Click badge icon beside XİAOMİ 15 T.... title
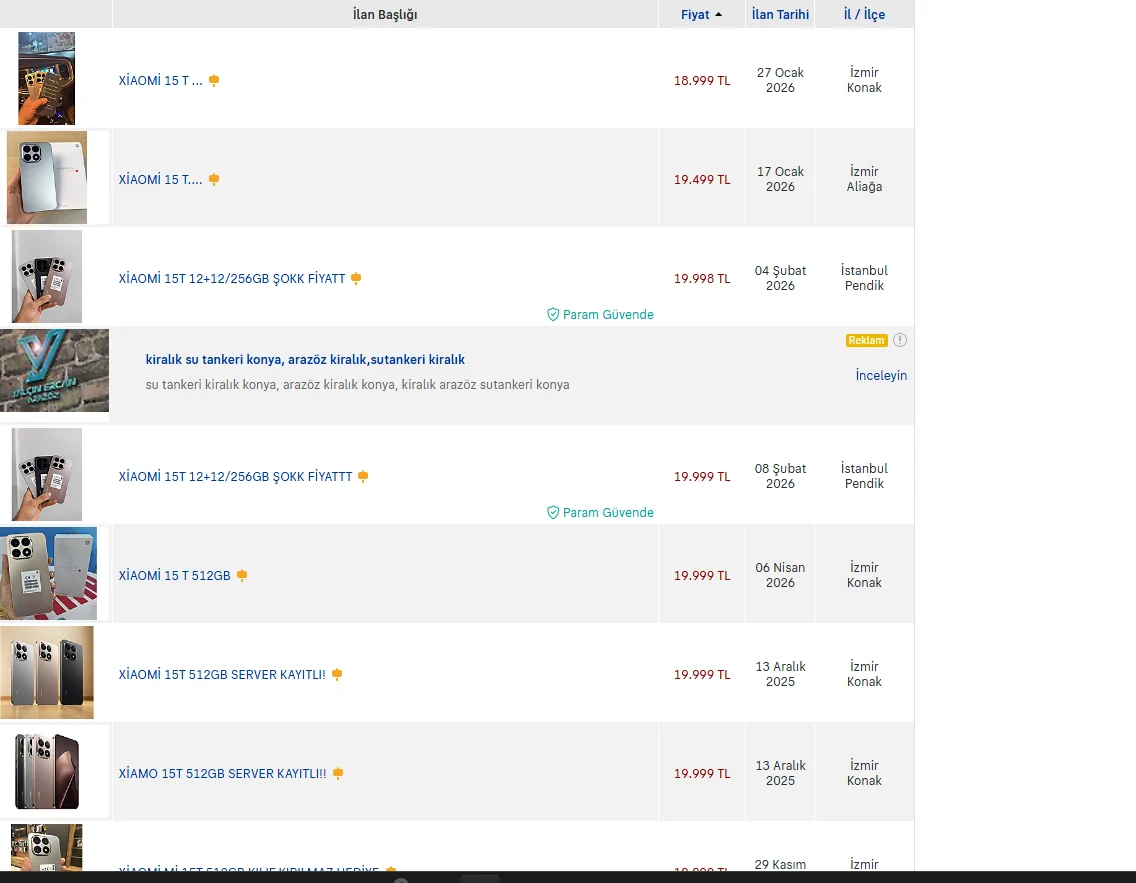The image size is (1136, 883). coord(214,180)
